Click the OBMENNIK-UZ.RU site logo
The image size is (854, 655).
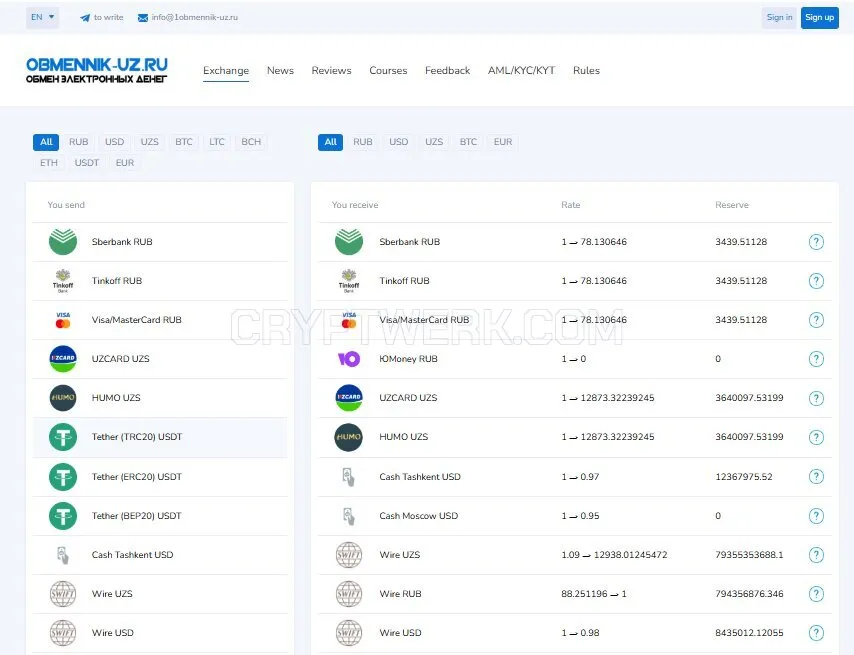[97, 70]
